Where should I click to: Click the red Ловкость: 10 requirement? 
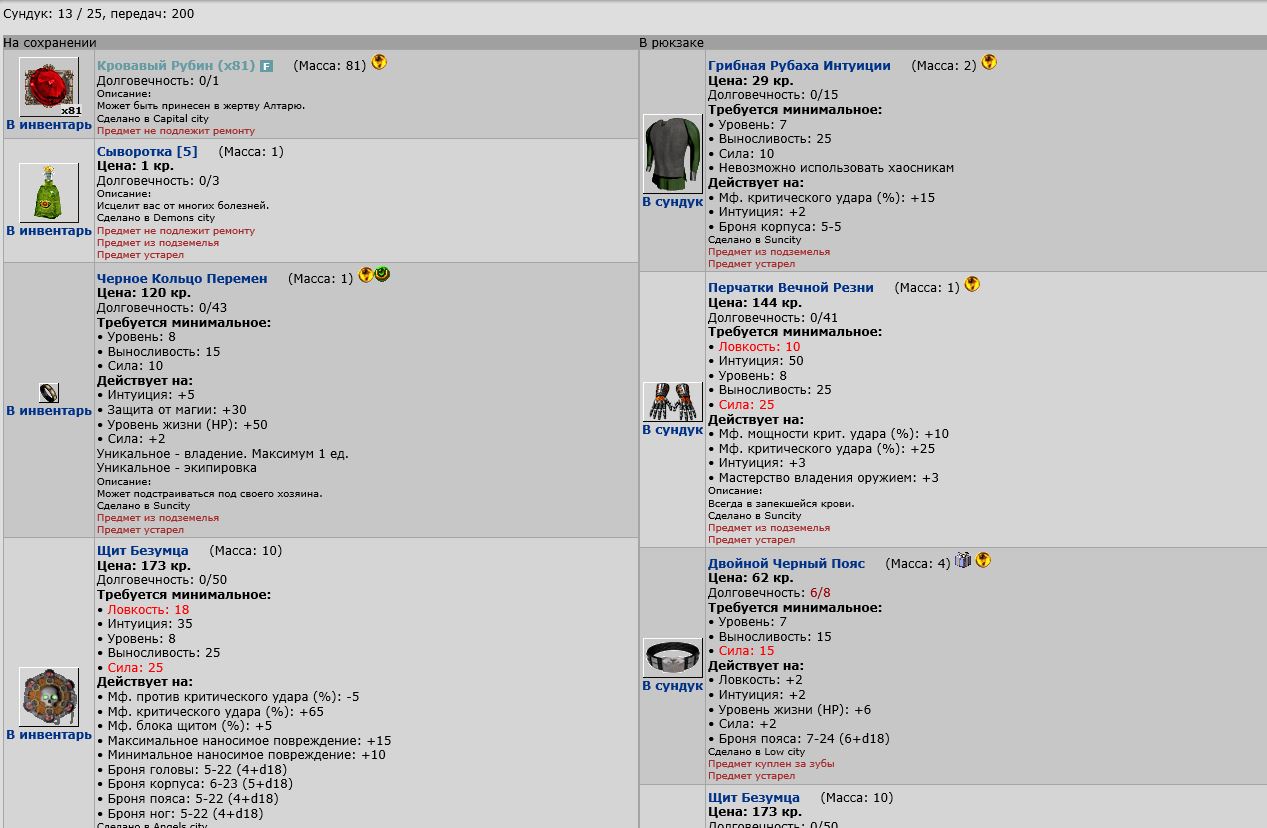point(759,347)
